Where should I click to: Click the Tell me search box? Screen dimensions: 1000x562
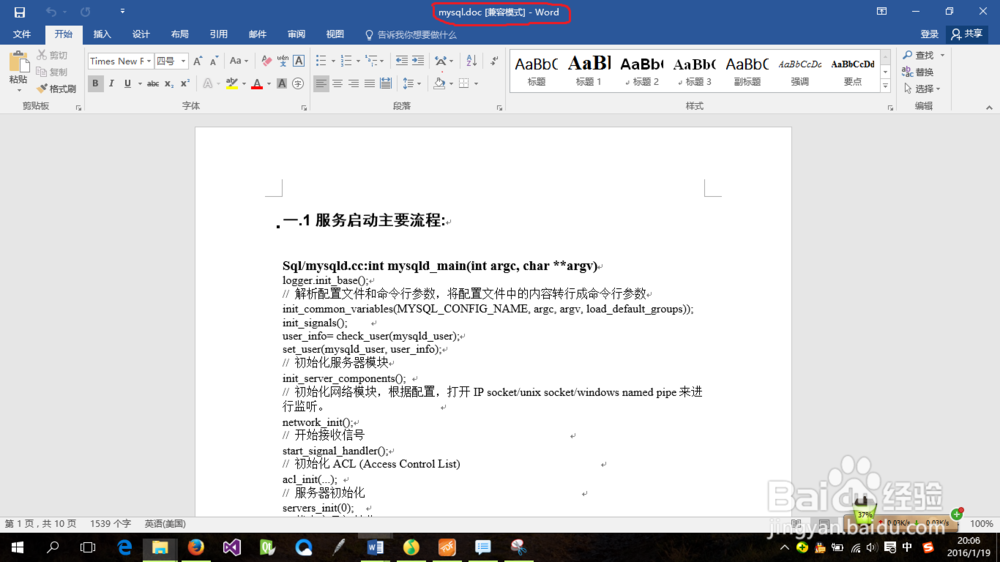(x=411, y=34)
